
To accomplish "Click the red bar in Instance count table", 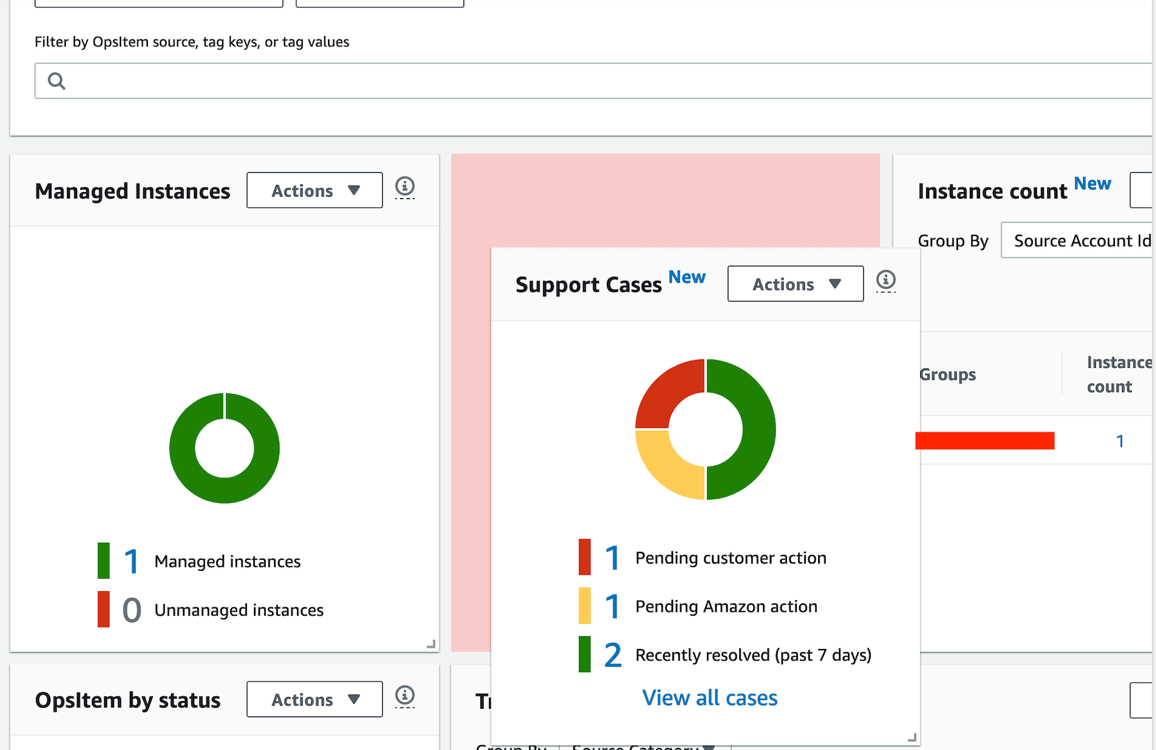I will pyautogui.click(x=985, y=440).
